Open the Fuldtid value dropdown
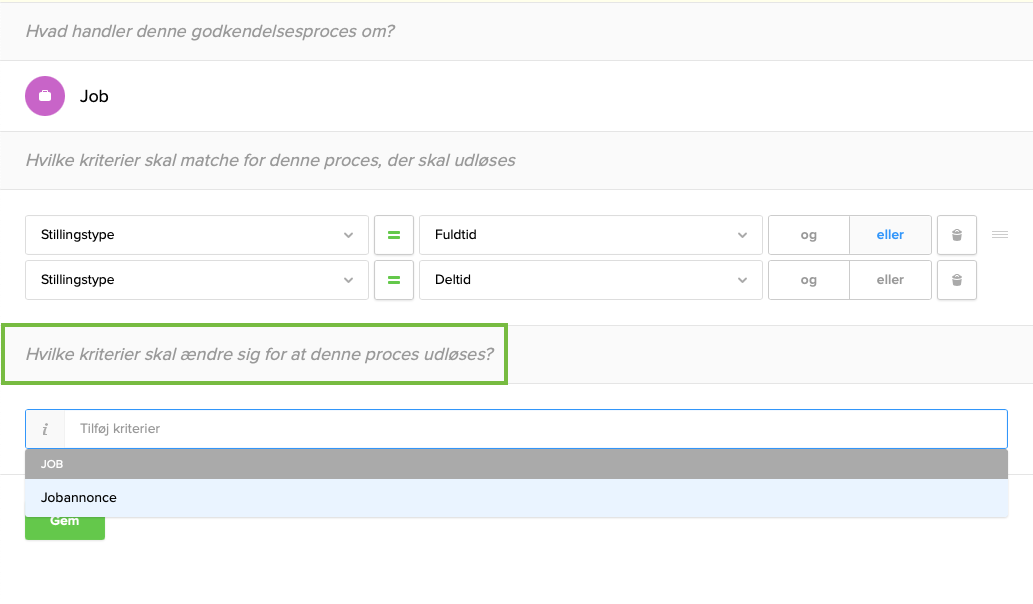Viewport: 1033px width, 604px height. [590, 235]
